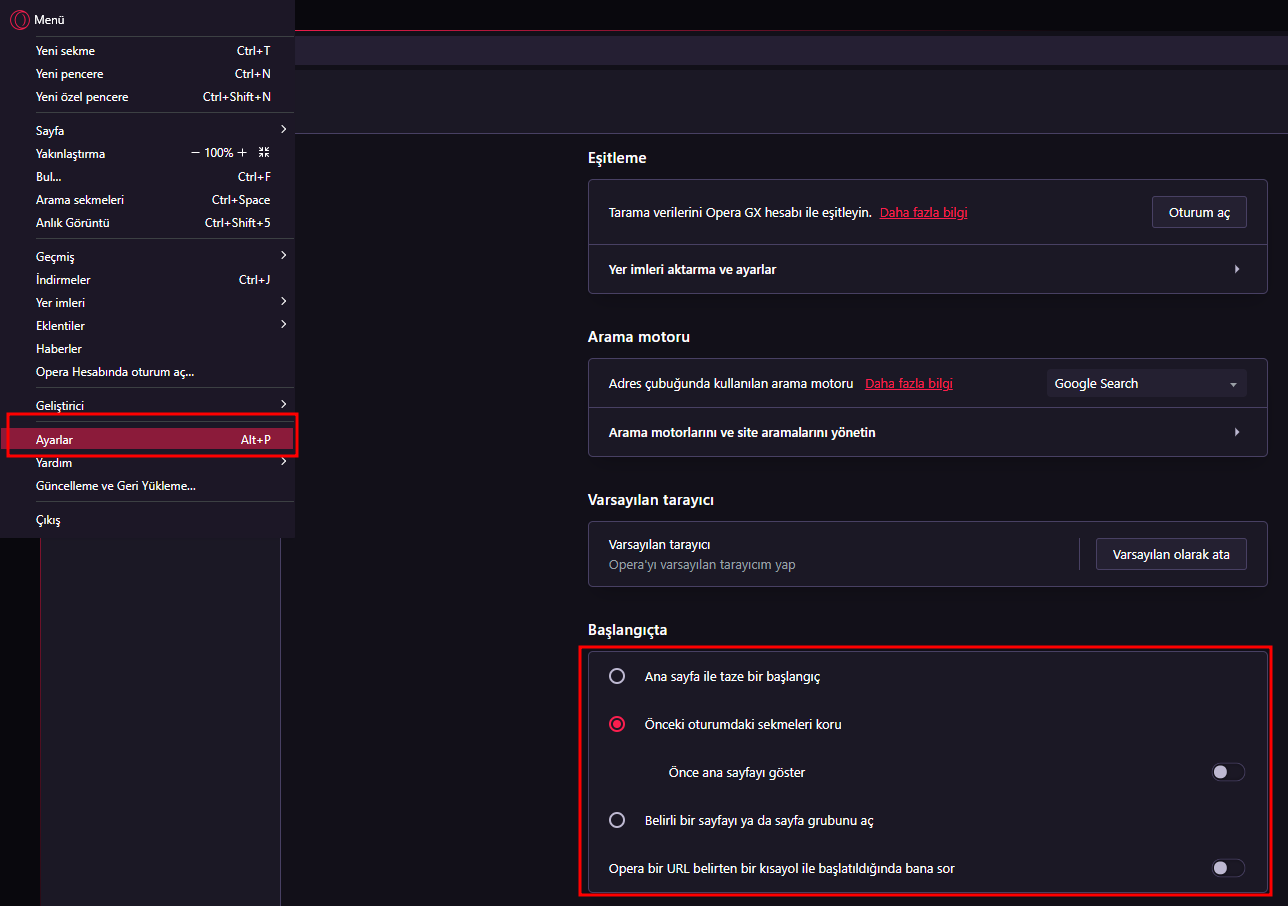This screenshot has width=1288, height=906.
Task: Select 'Yeni pencere' menu item
Action: click(x=147, y=74)
